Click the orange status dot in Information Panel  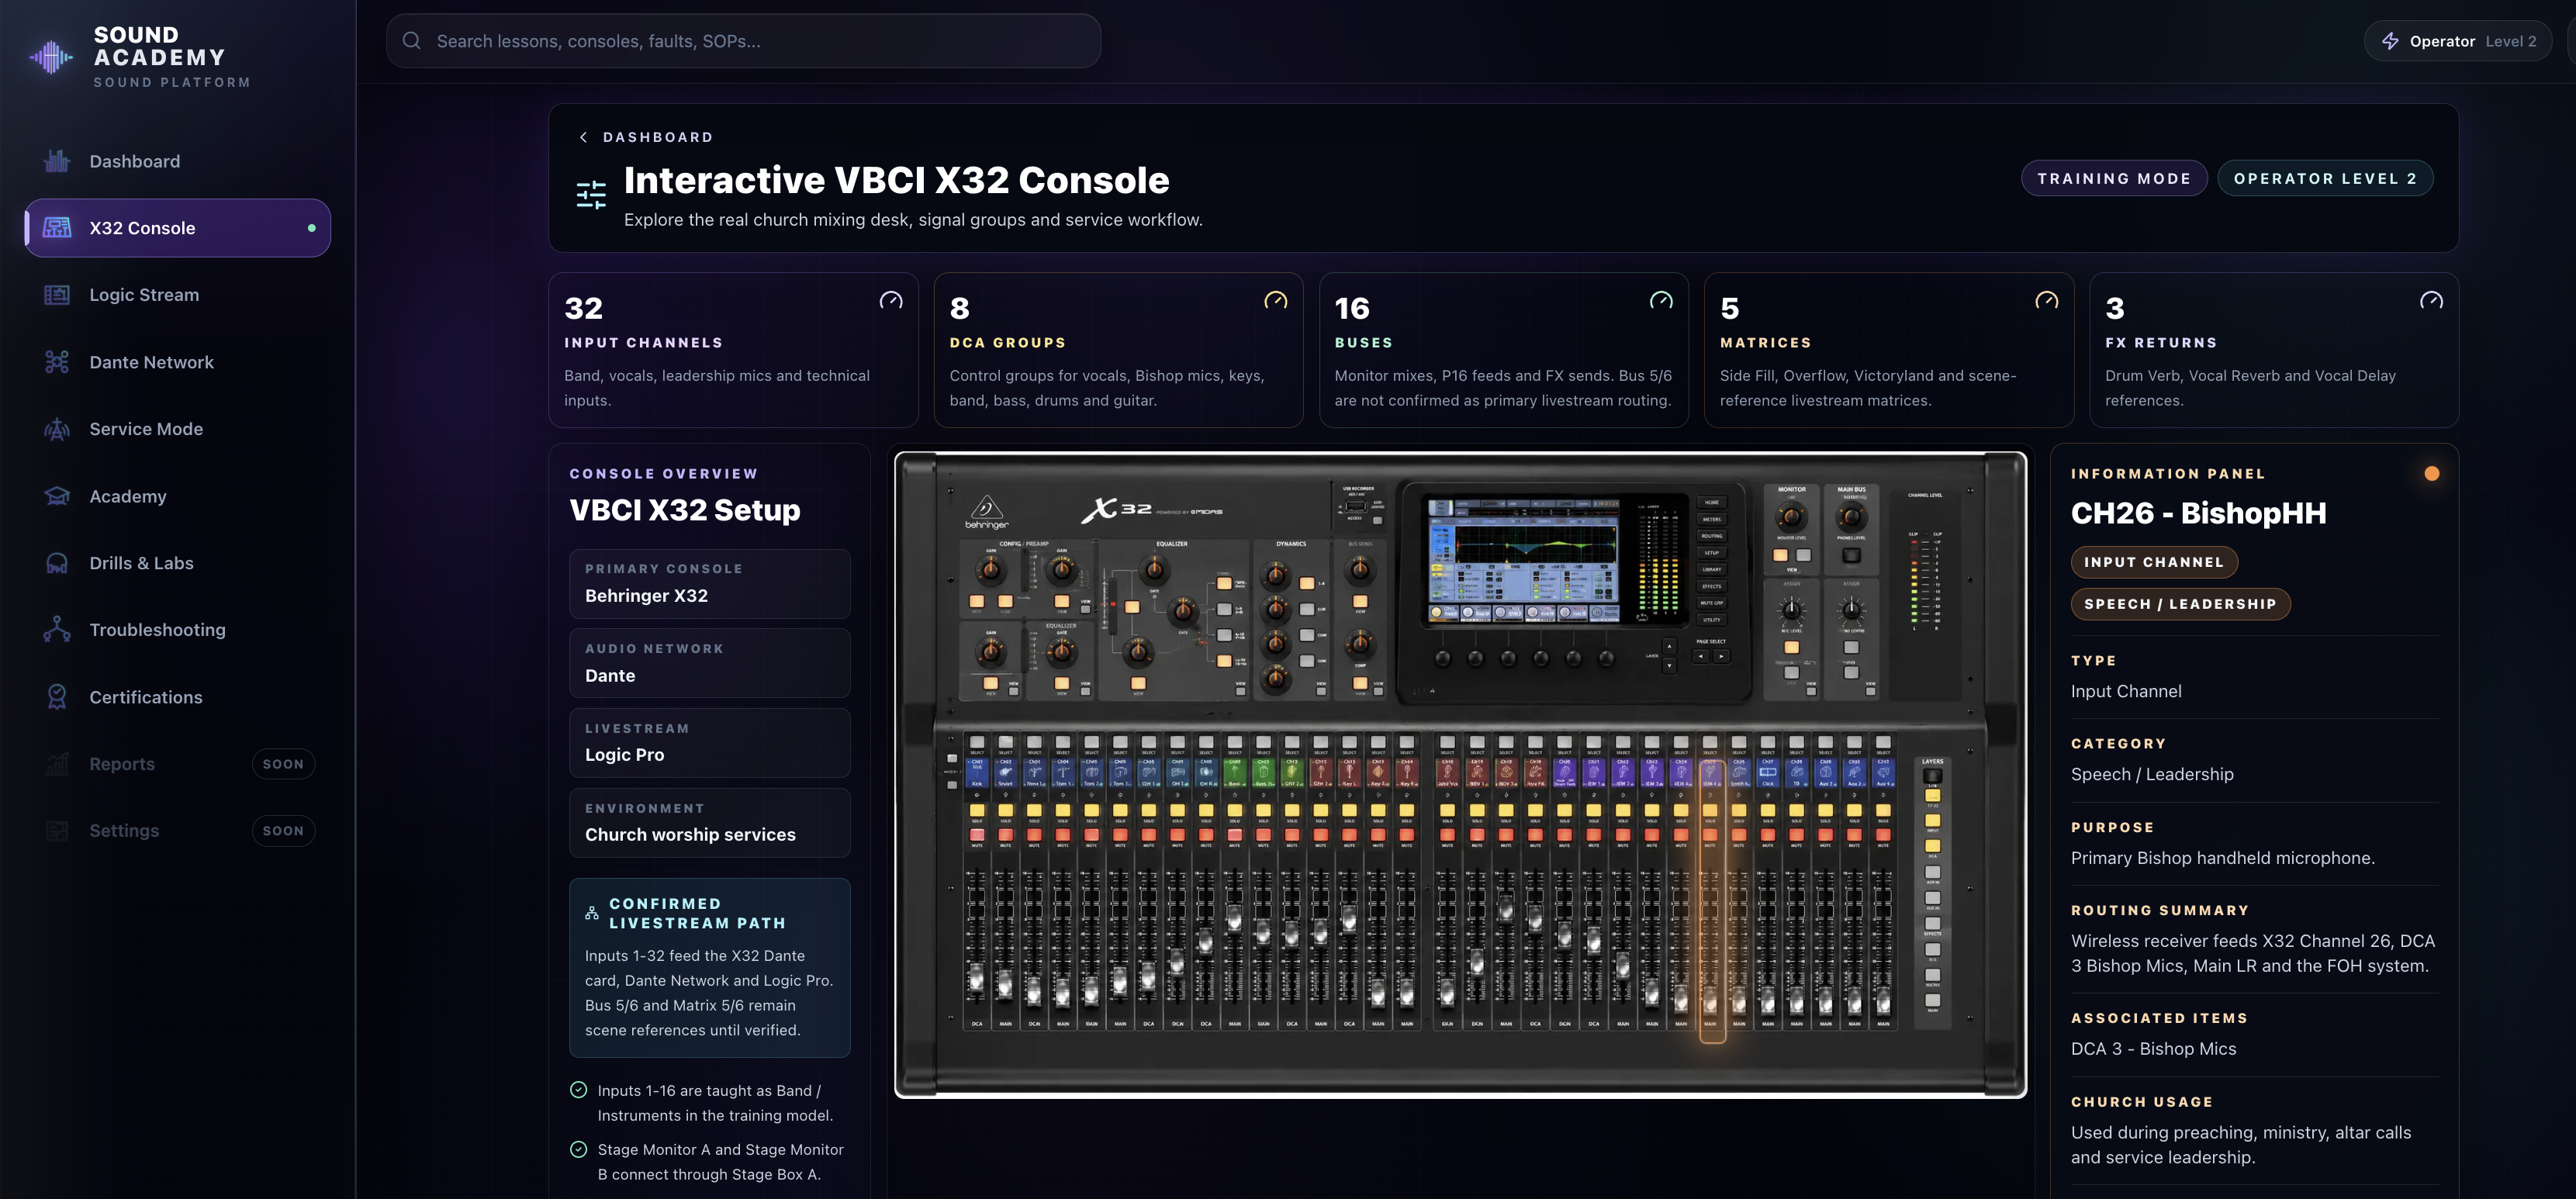coord(2432,474)
